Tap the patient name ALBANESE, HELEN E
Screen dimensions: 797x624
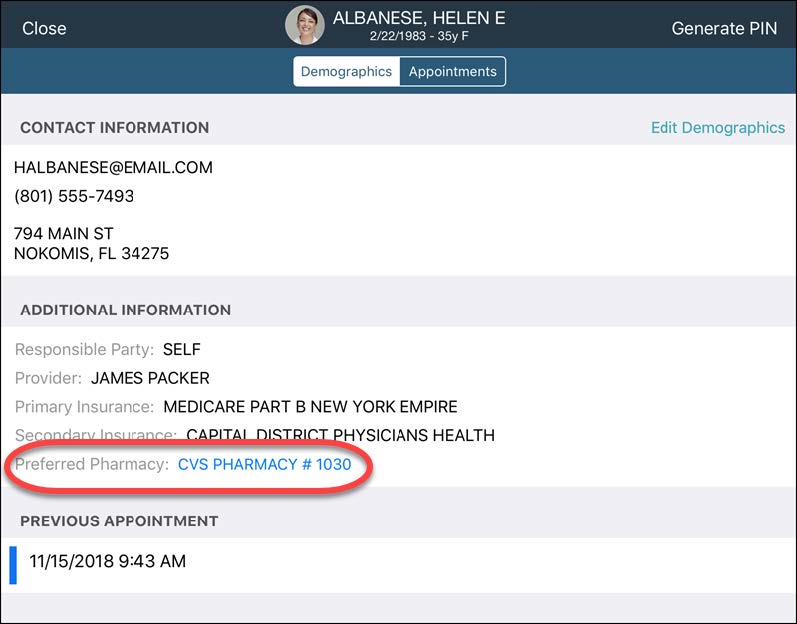coord(419,18)
